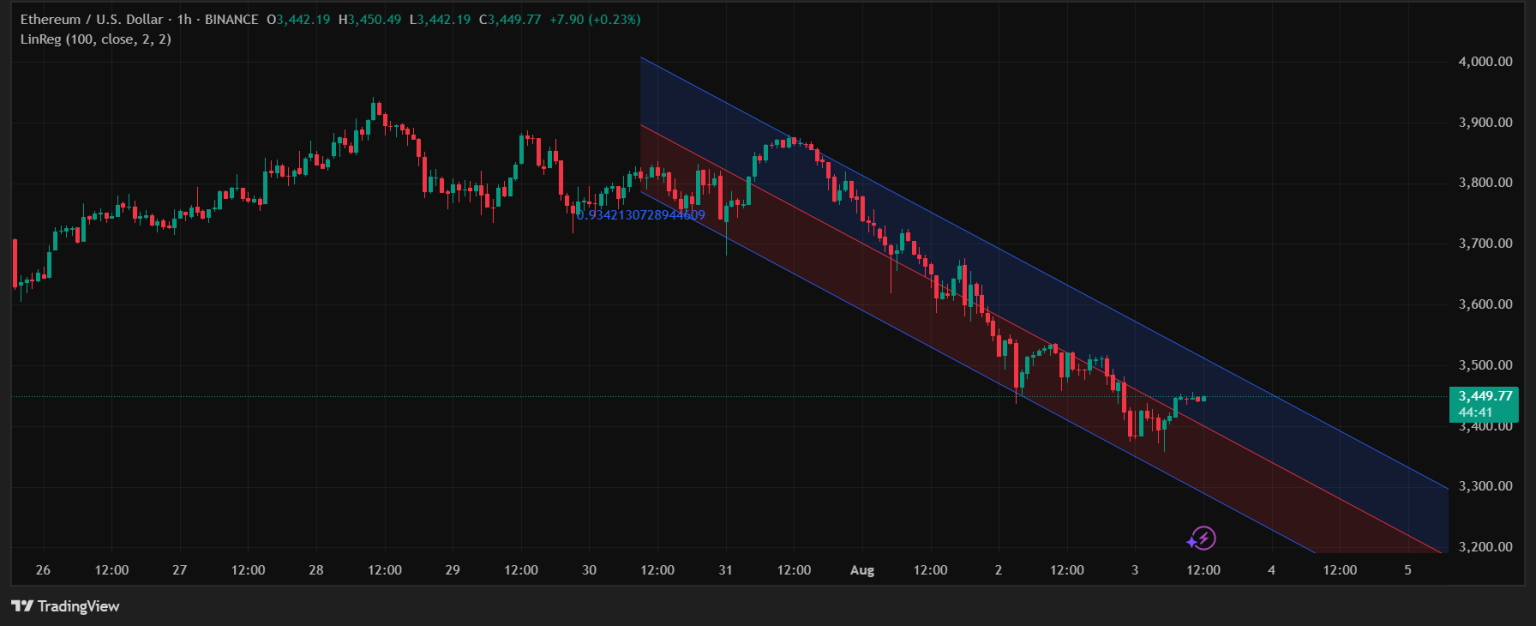Viewport: 1536px width, 626px height.
Task: Click the date label 31 on time axis
Action: 726,571
